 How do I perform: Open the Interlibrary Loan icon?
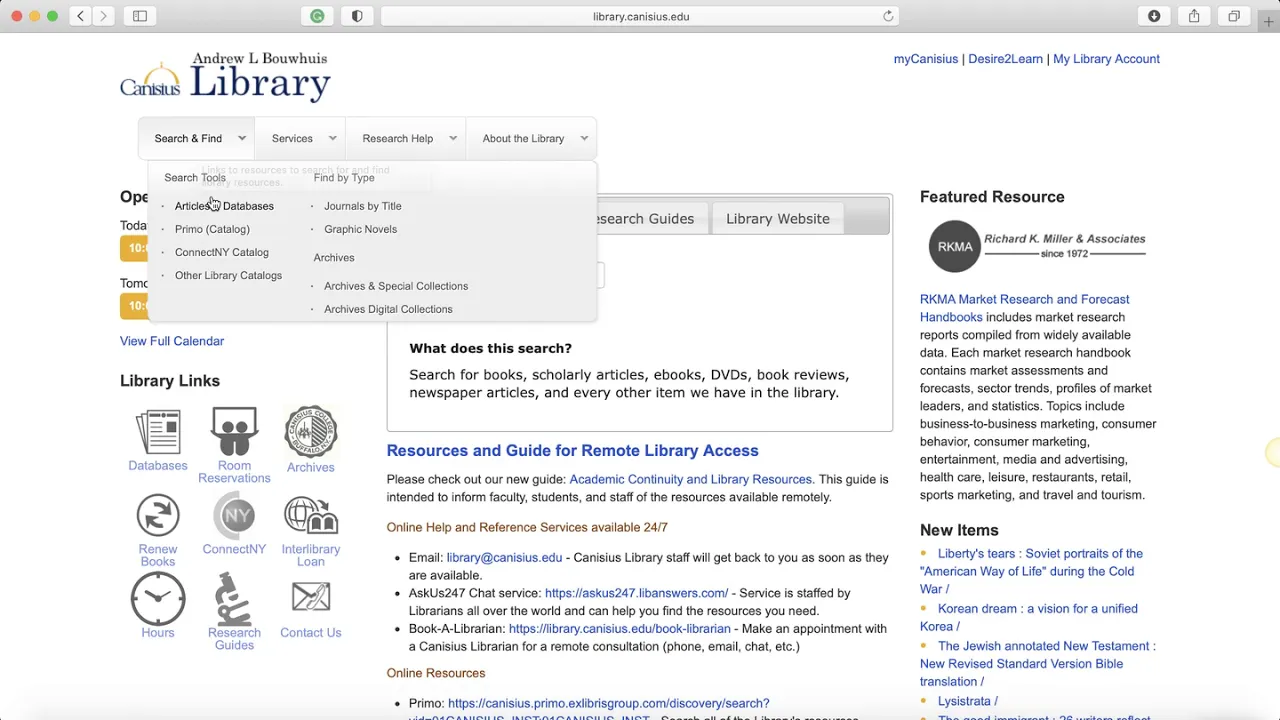click(x=311, y=516)
